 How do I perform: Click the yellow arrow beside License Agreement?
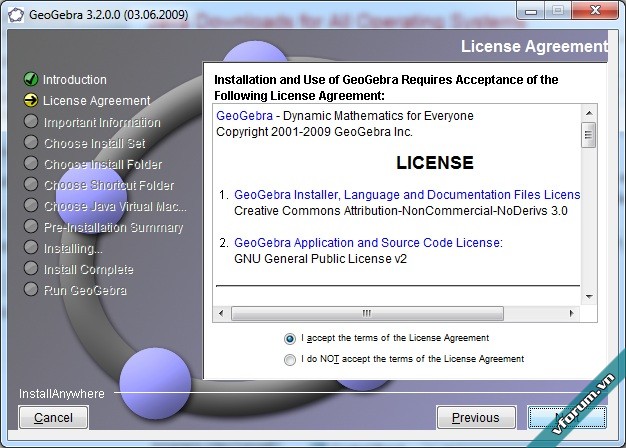(x=31, y=100)
